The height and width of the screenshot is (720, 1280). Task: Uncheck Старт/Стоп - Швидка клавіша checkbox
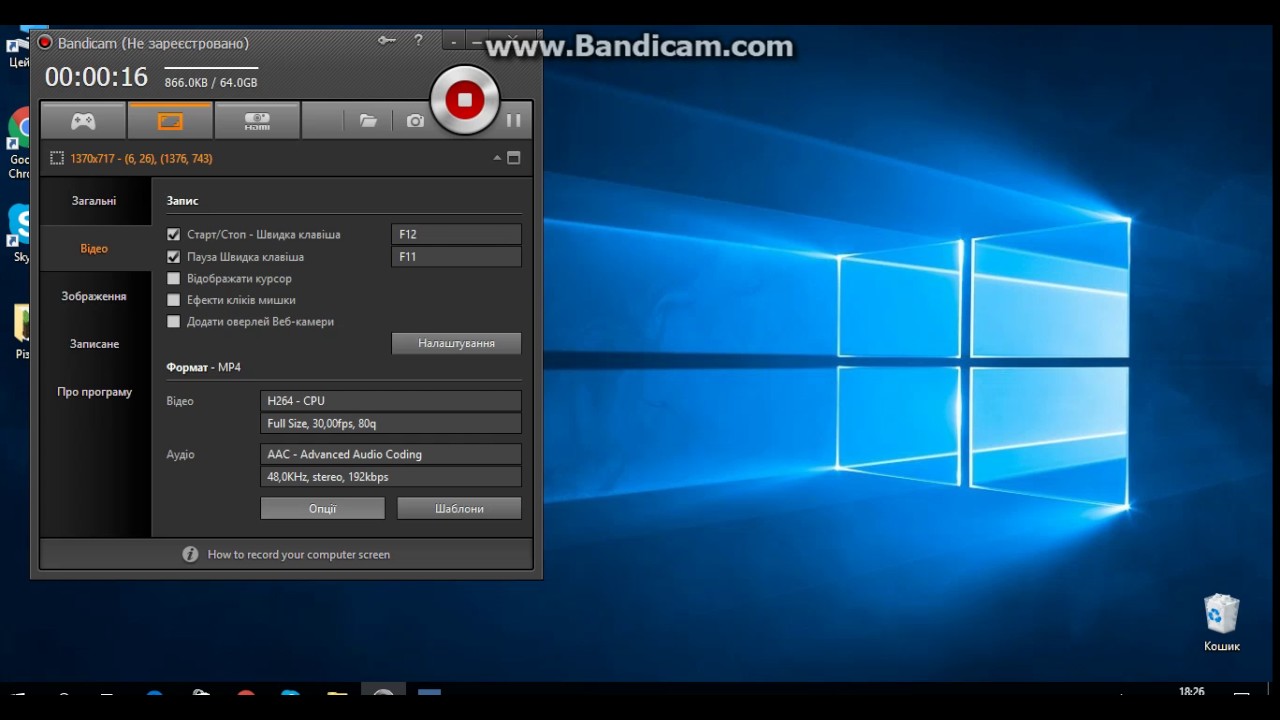(173, 235)
